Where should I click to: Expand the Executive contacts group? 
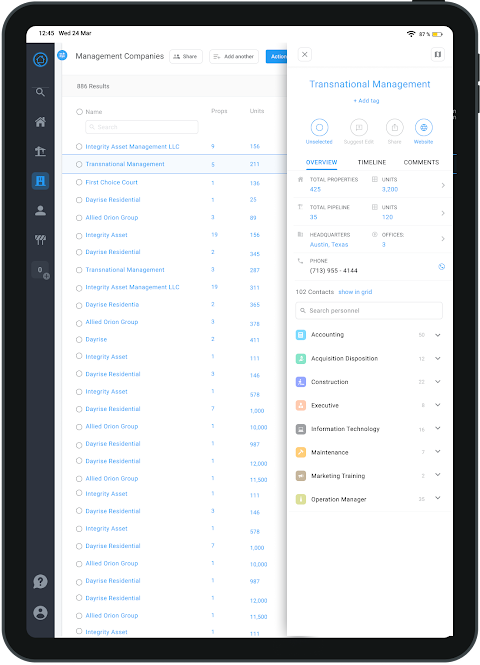[x=438, y=405]
